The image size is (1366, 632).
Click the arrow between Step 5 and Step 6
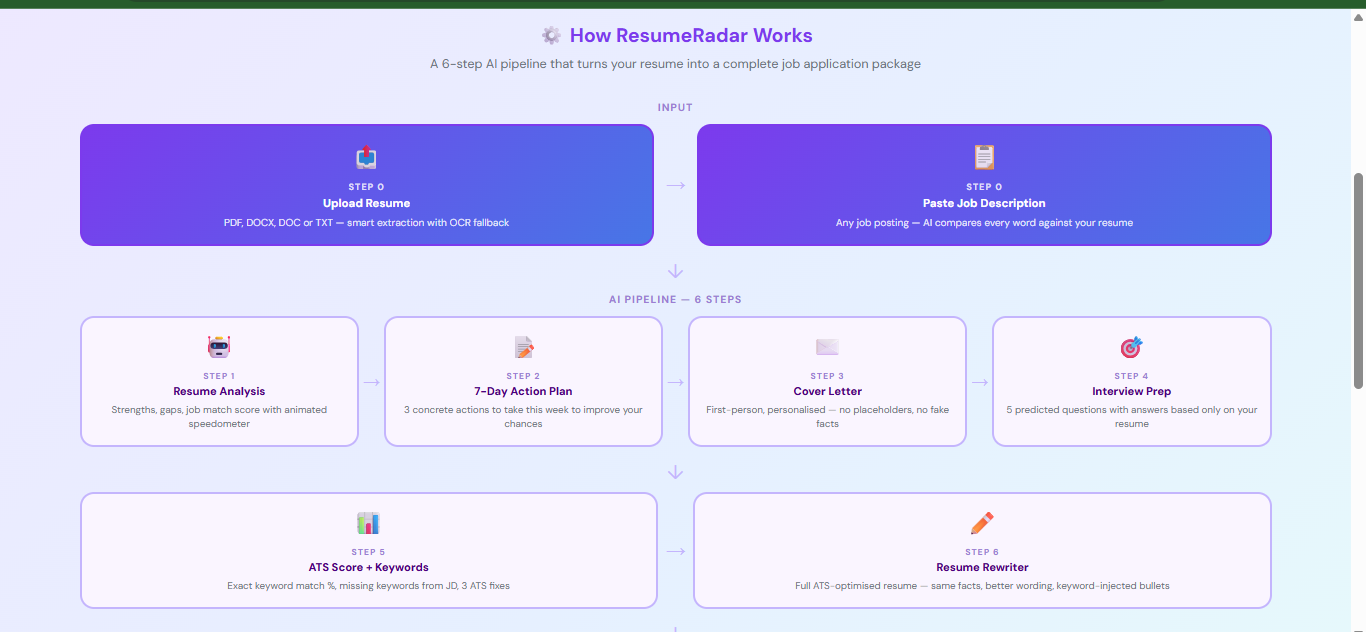676,550
